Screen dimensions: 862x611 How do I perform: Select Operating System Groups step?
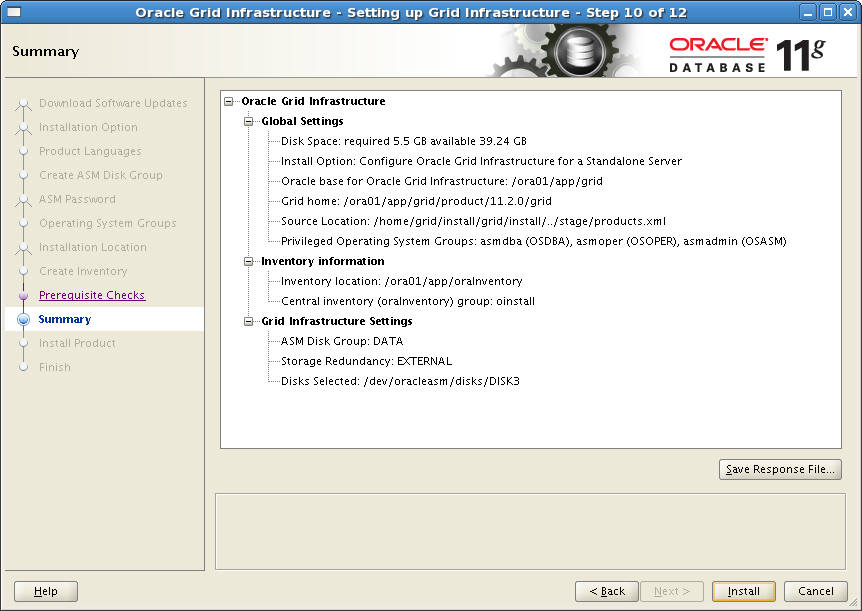[x=108, y=223]
